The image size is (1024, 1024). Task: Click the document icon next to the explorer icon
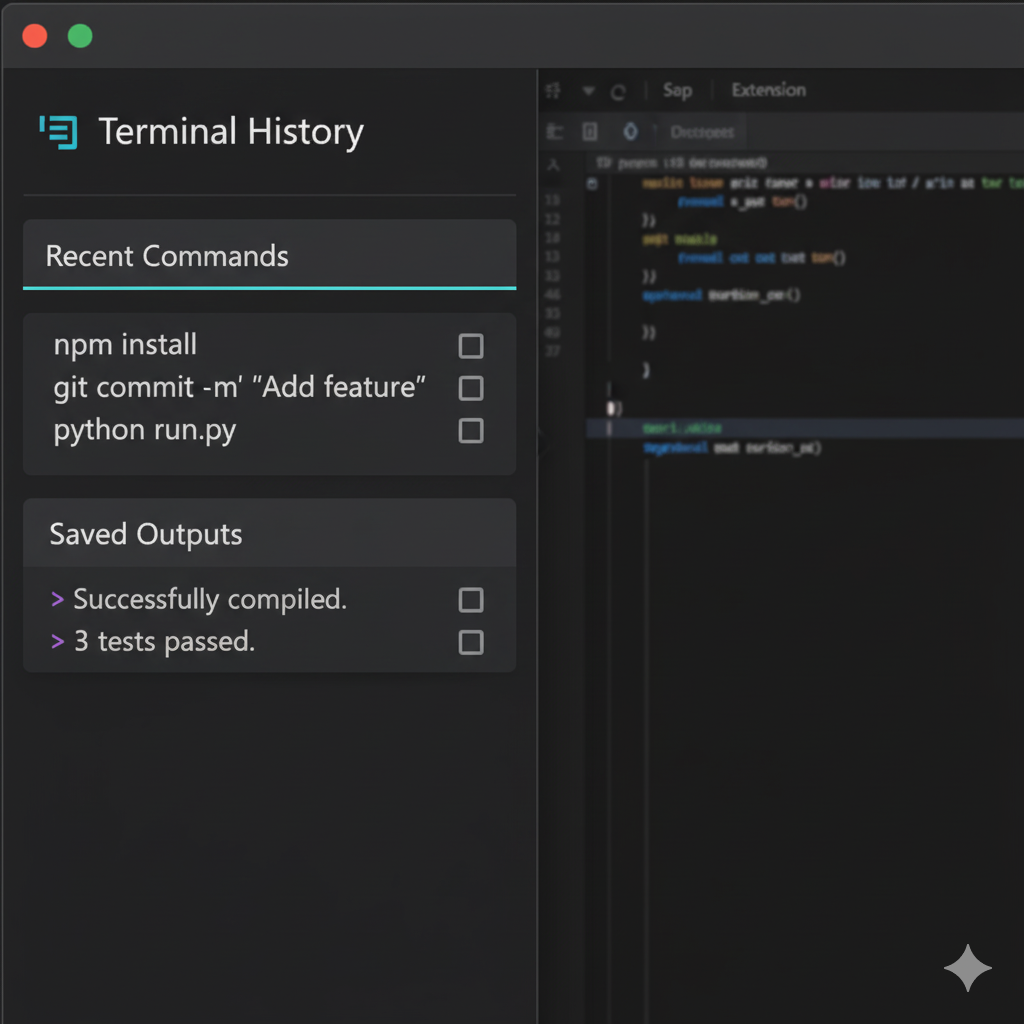click(590, 131)
